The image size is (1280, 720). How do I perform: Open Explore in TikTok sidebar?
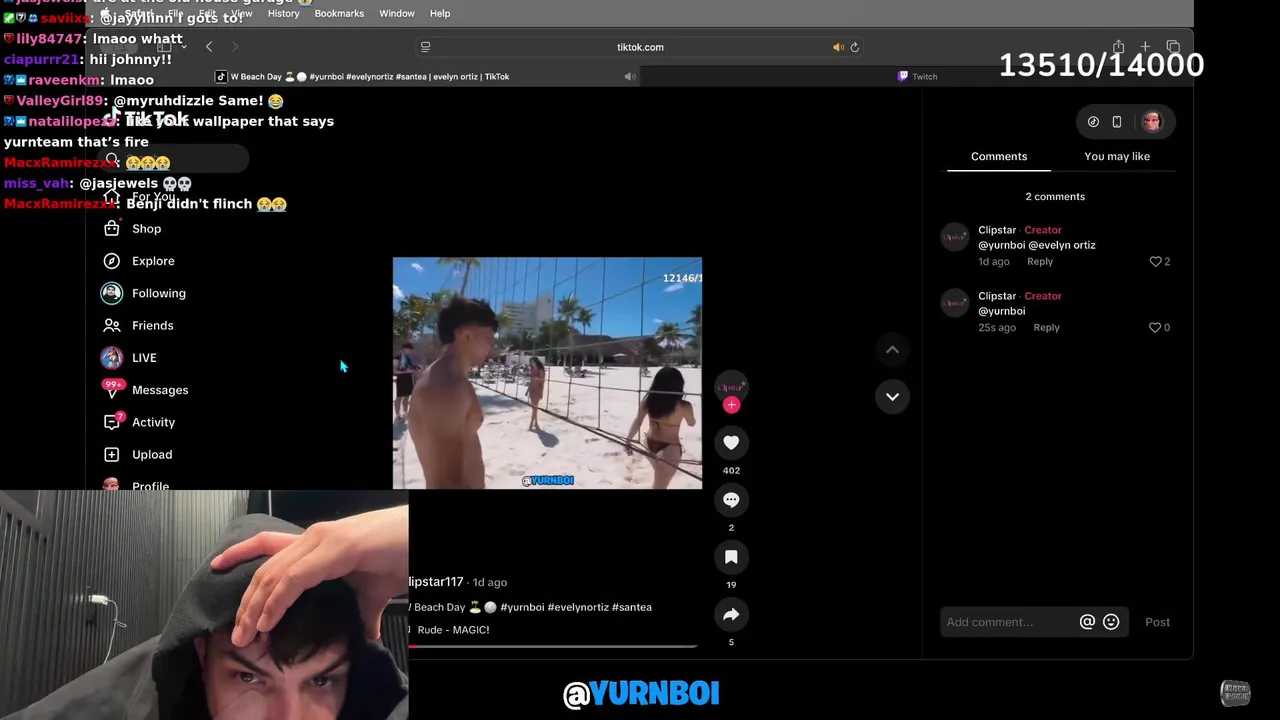(153, 261)
